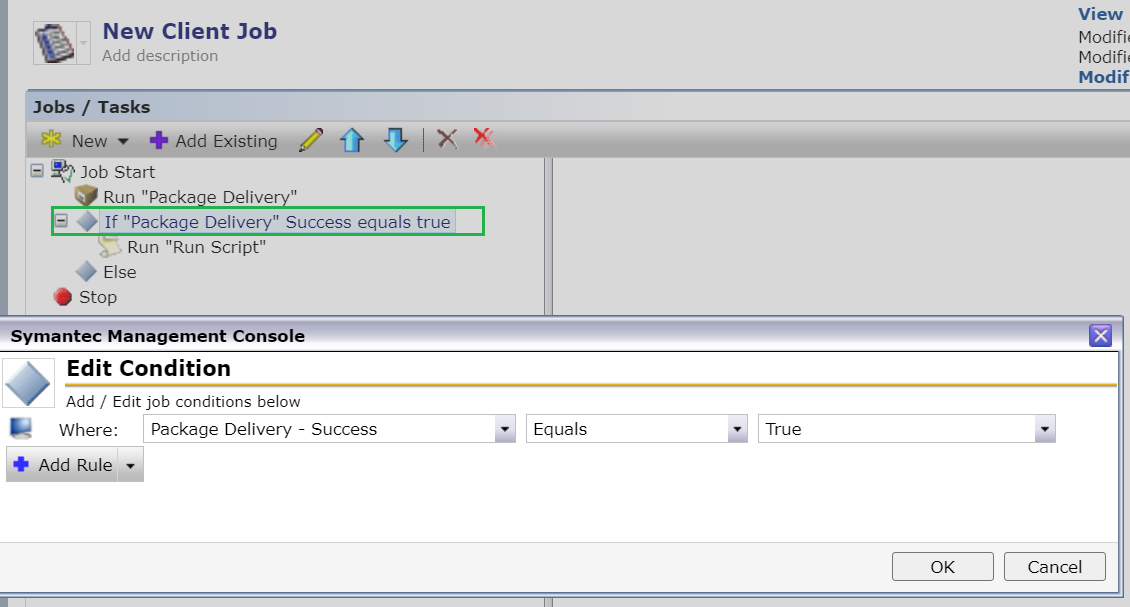Move task down with the down arrow
1130x607 pixels.
pyautogui.click(x=396, y=140)
